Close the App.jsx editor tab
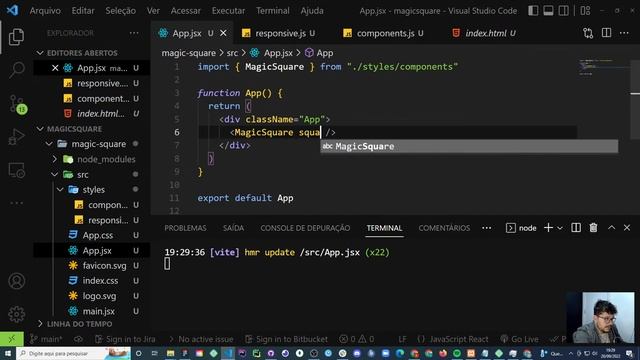 (x=223, y=33)
